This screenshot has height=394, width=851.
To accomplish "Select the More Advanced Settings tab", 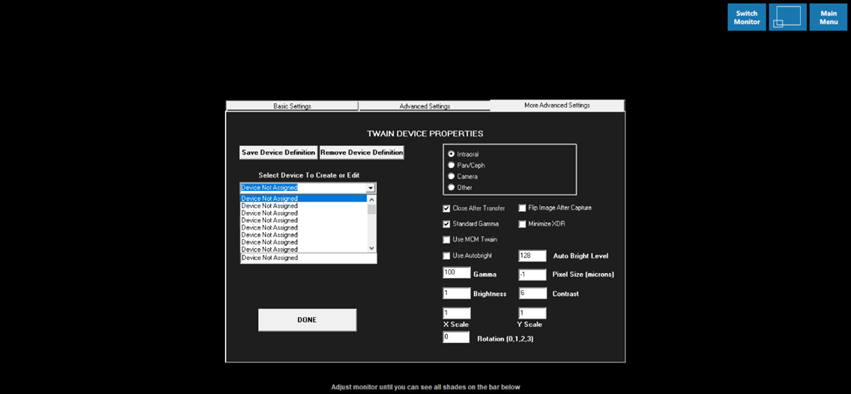I will [557, 105].
